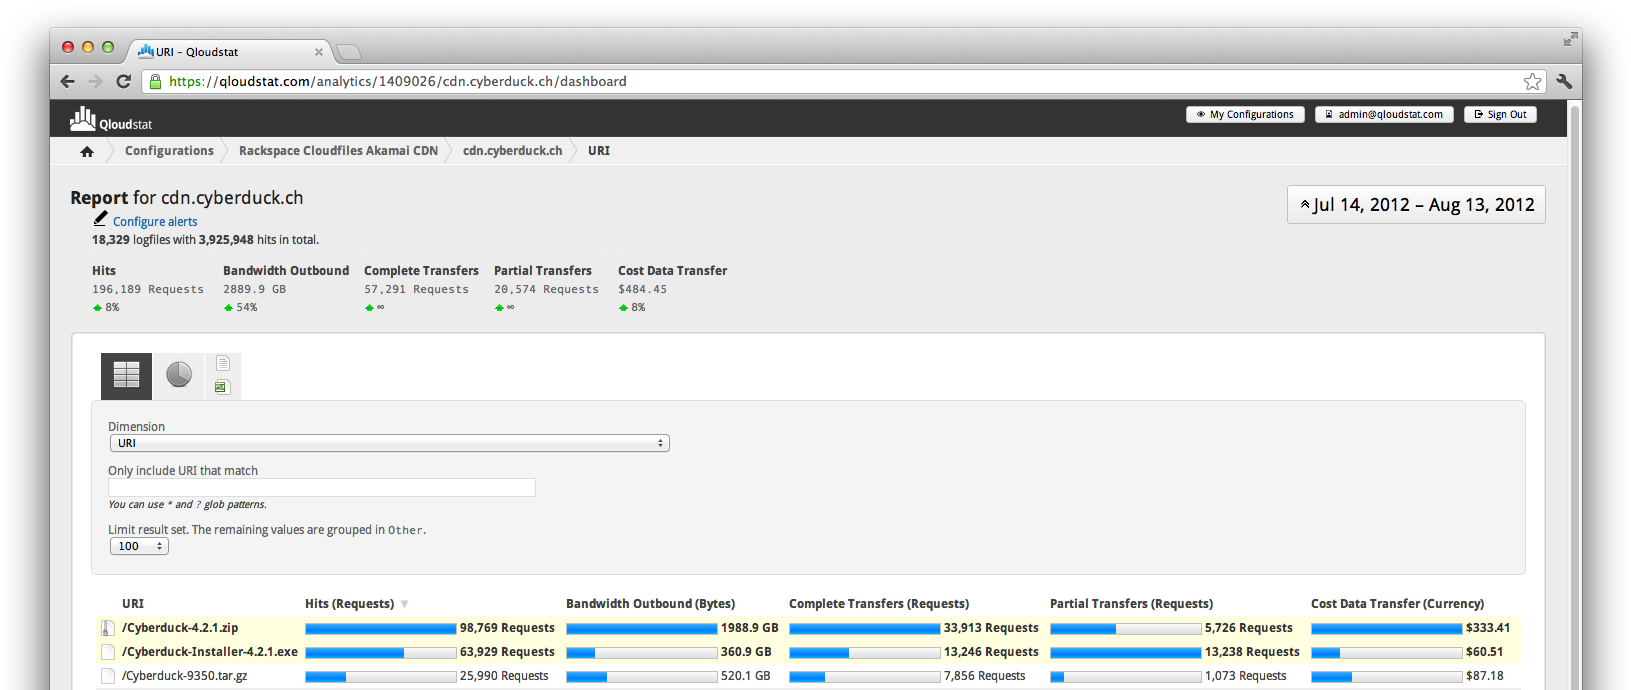
Task: Click file icon for Cyberduck-Installer-4.2.1.exe
Action: 108,652
